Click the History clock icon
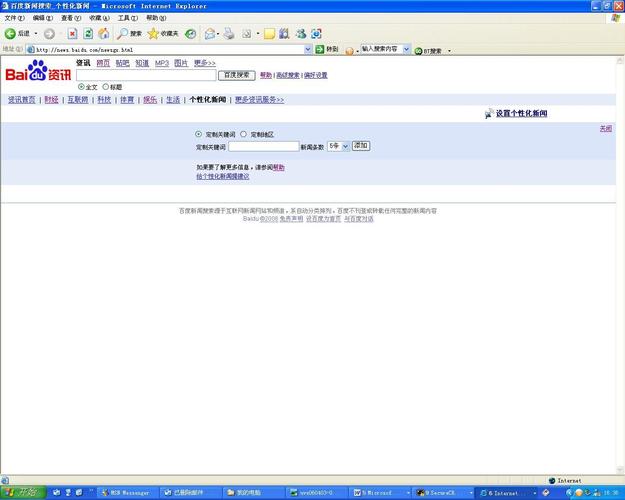Screen dimensions: 625x500 point(191,34)
